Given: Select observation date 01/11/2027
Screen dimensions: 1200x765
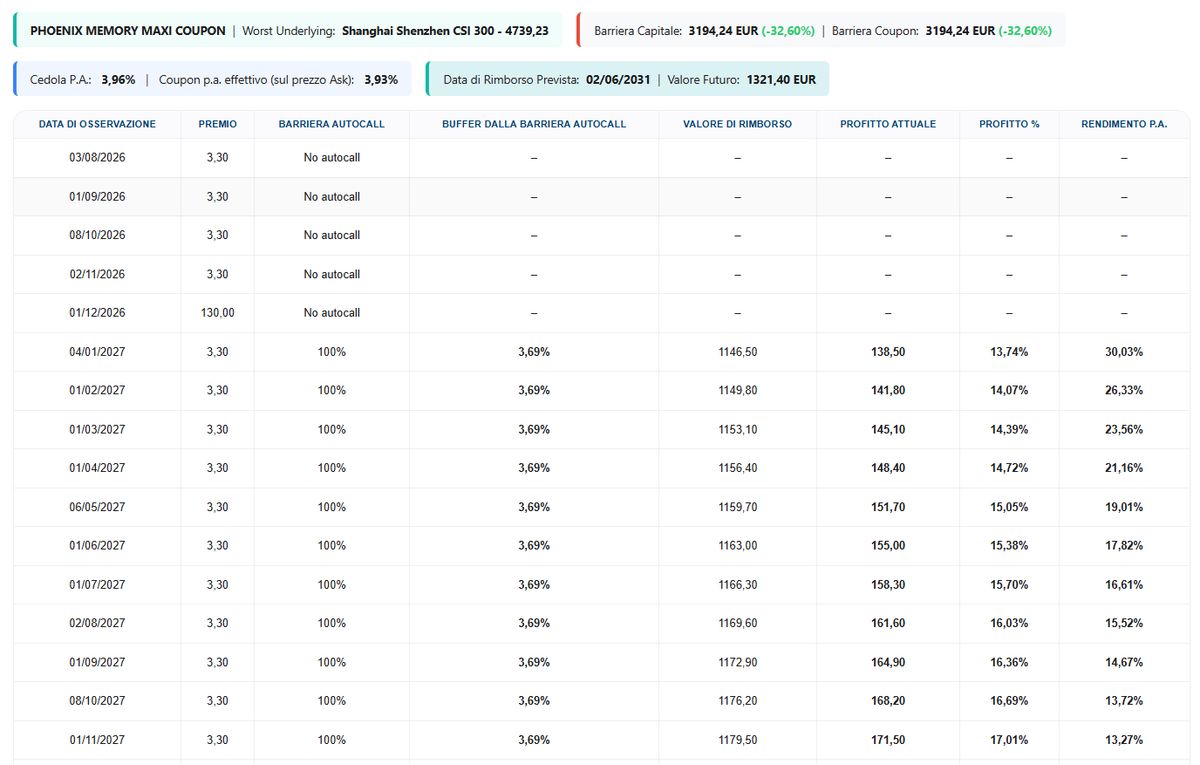Looking at the screenshot, I should pyautogui.click(x=97, y=740).
